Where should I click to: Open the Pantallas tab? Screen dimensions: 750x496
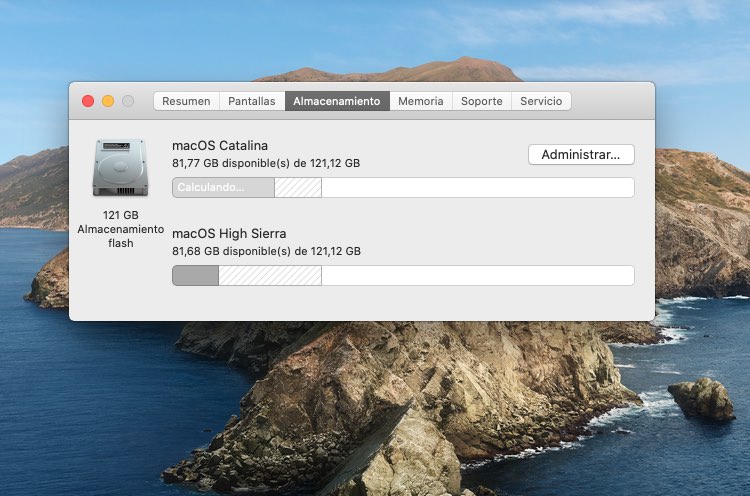[252, 101]
